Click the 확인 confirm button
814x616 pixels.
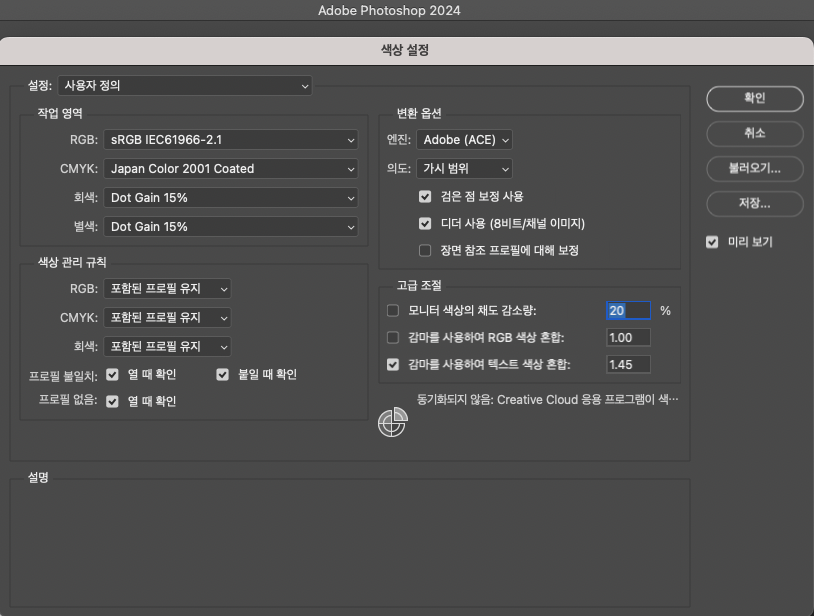click(754, 99)
